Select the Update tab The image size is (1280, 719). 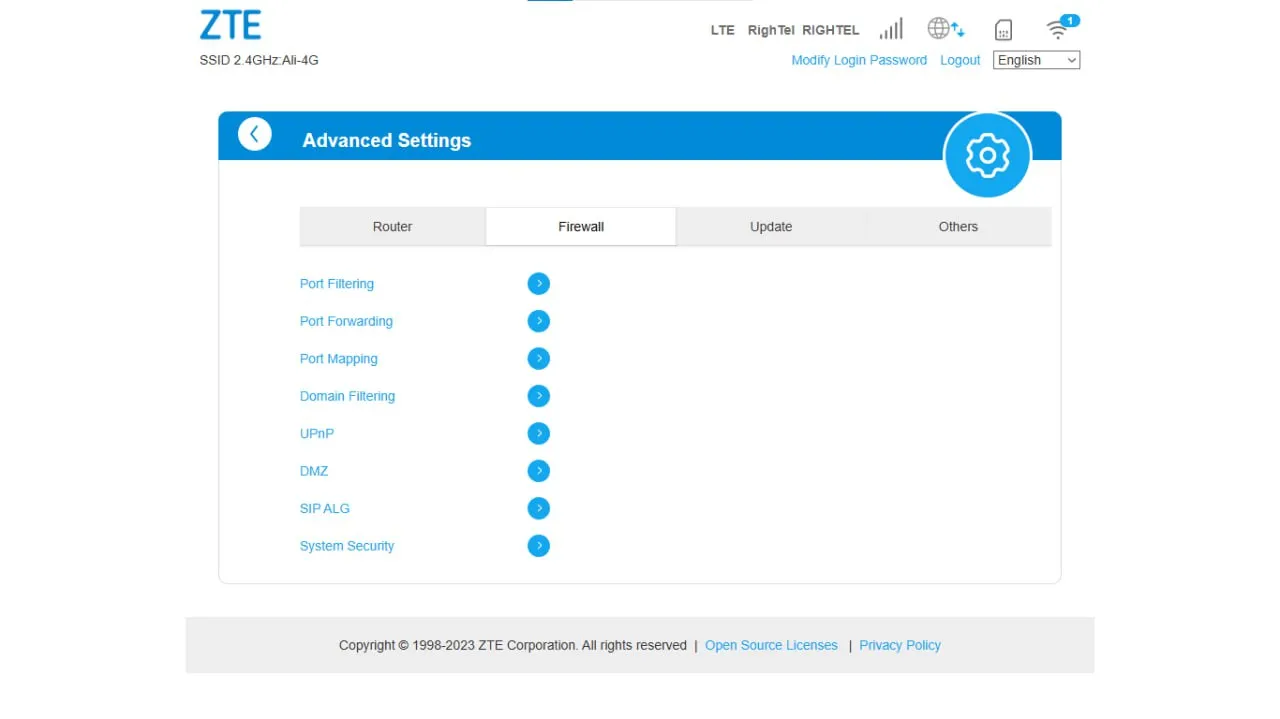[x=770, y=227]
